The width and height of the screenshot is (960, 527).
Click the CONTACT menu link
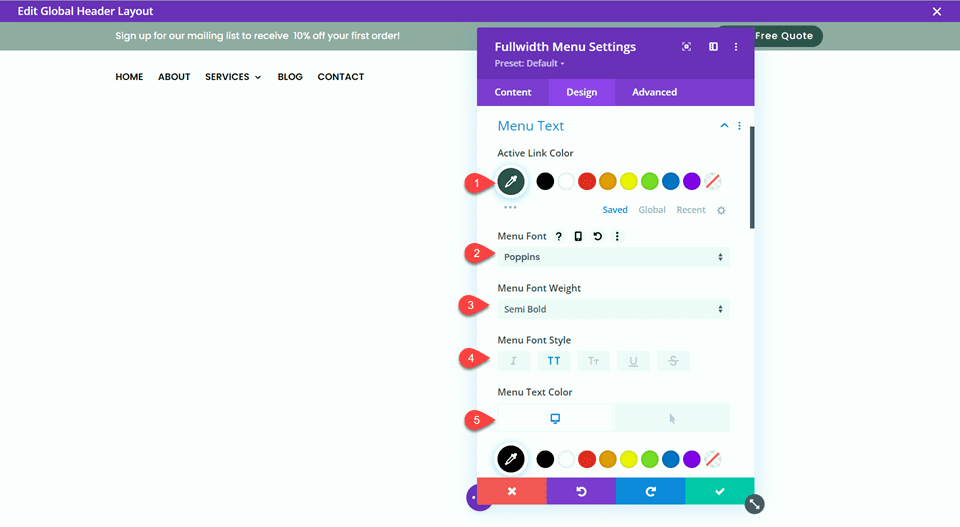pos(340,77)
